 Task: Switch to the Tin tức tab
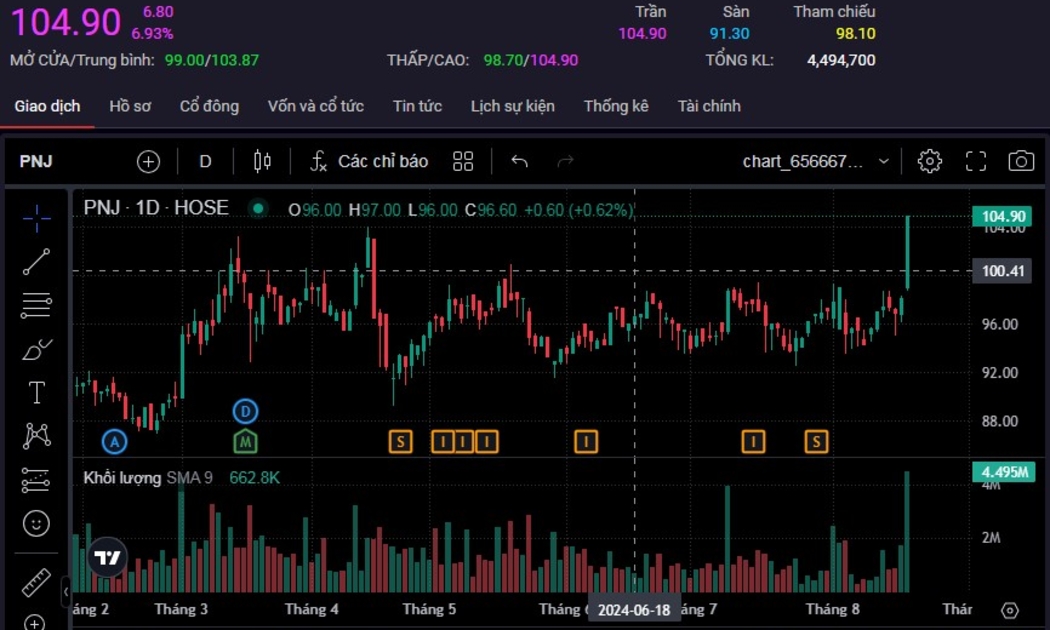417,106
